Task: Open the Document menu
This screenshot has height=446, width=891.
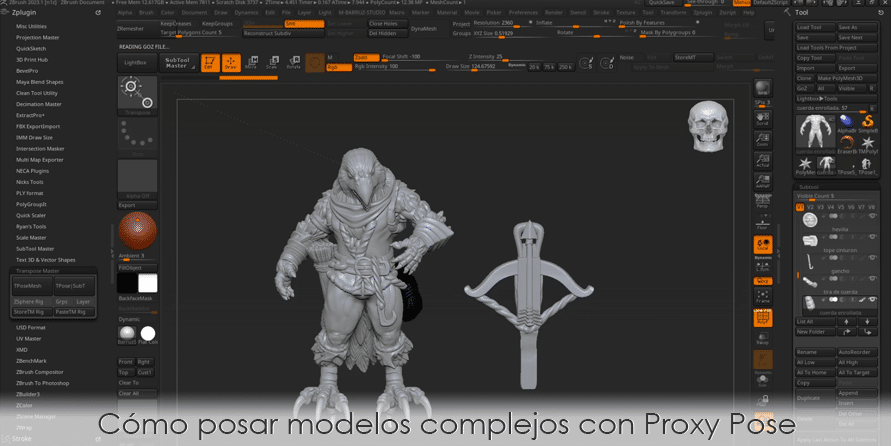Action: click(x=194, y=12)
